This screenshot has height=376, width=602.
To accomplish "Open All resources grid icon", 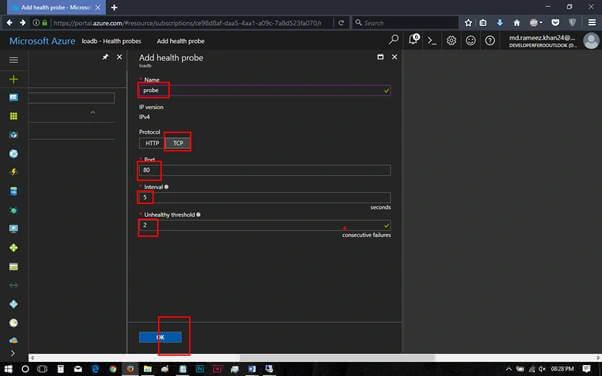I will (13, 116).
